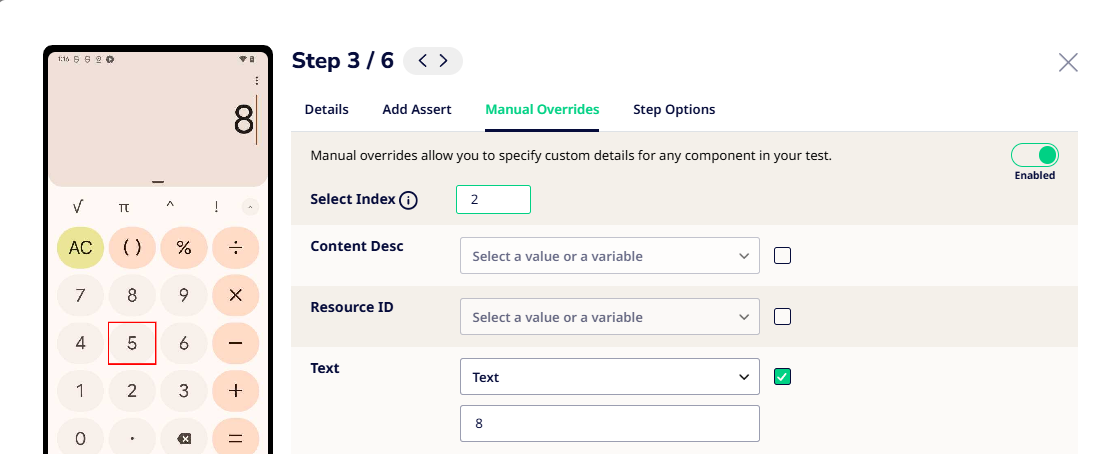Screen dimensions: 1101x454
Task: Tap the square root function key
Action: click(78, 207)
